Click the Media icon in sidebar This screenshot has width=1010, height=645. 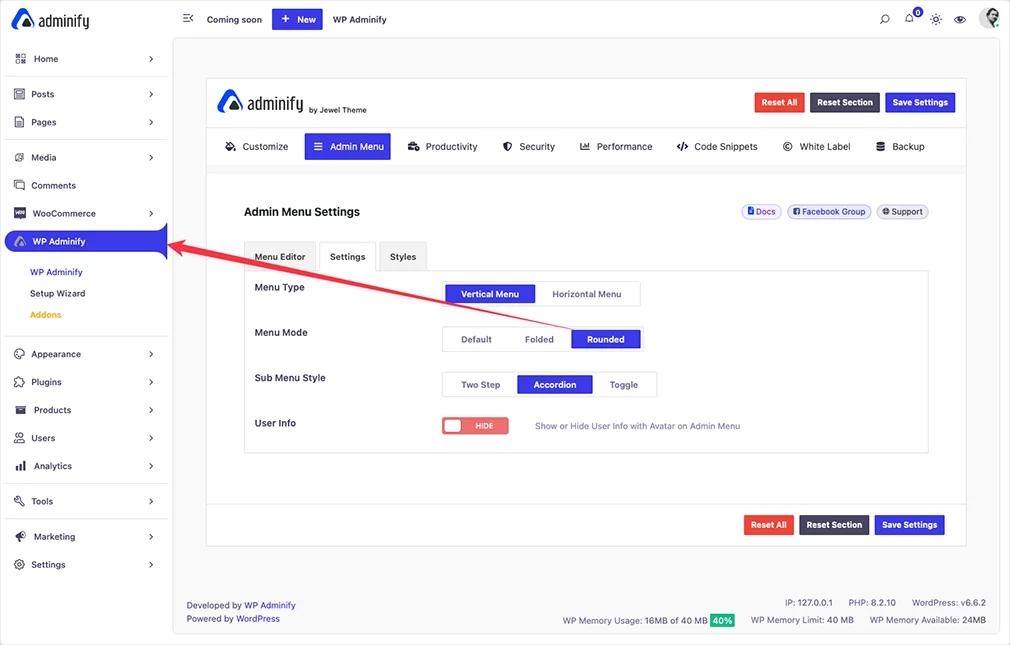point(19,157)
